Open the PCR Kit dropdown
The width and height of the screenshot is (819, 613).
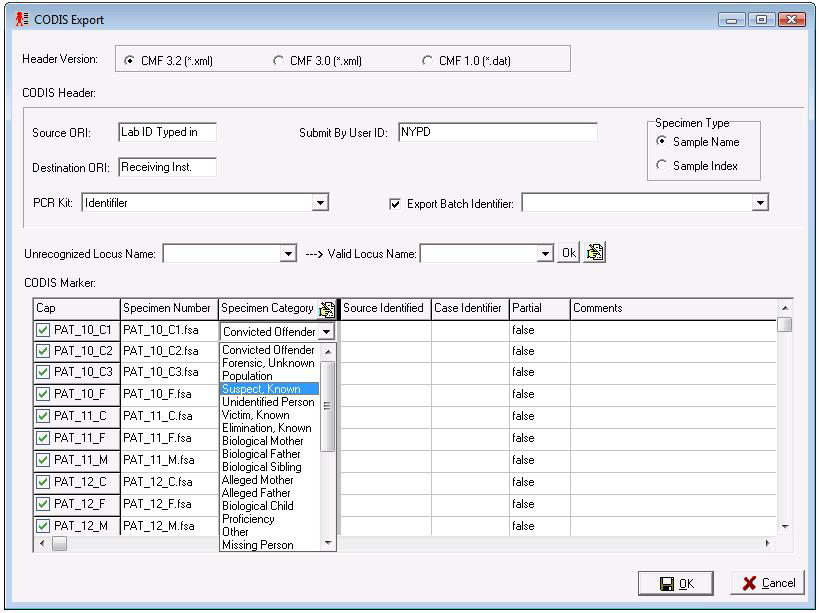tap(320, 203)
